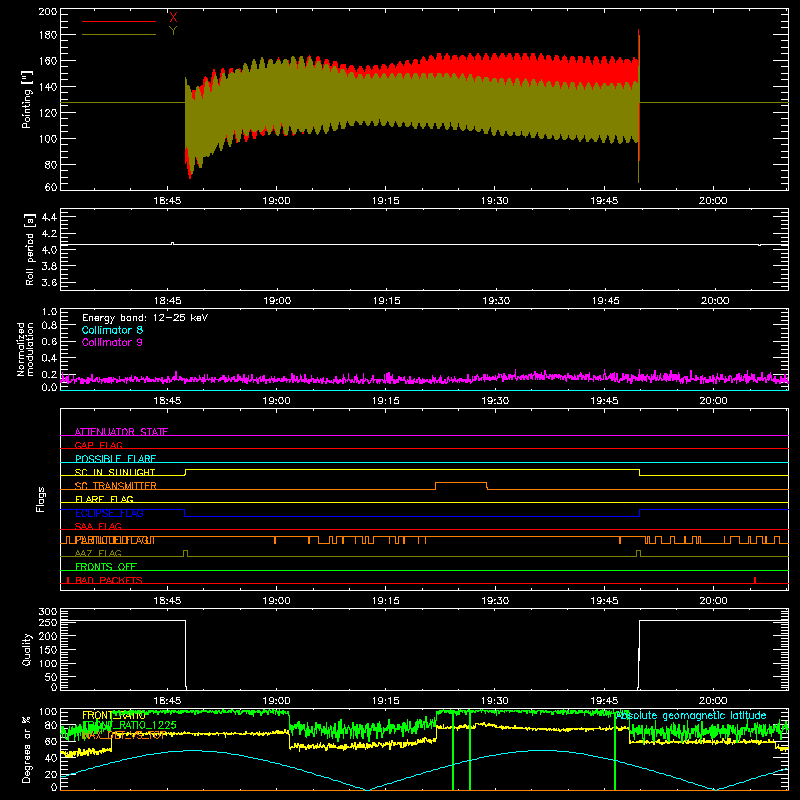This screenshot has height=800, width=800.
Task: Click the 19:00 tick under Quality plot
Action: tap(276, 701)
